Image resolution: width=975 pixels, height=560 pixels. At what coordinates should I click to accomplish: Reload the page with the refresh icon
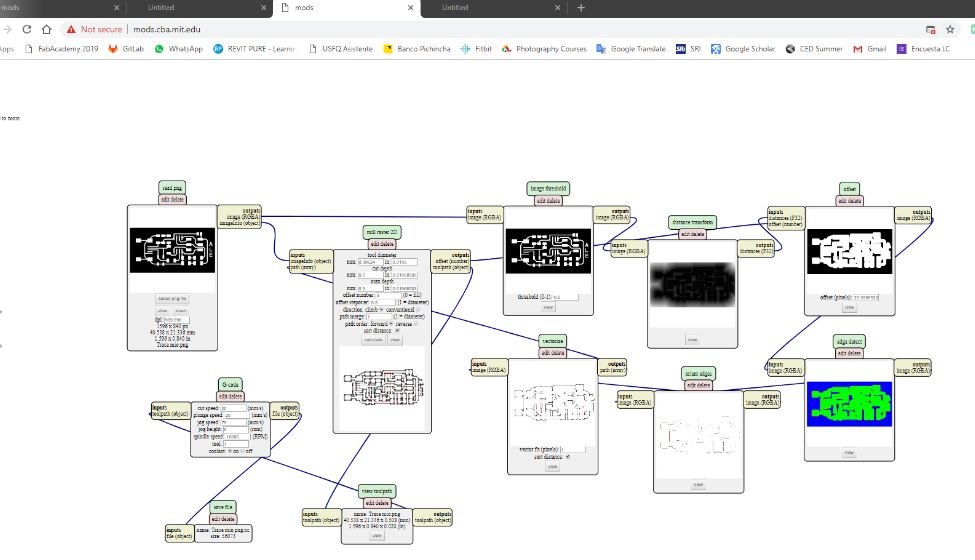coord(27,29)
